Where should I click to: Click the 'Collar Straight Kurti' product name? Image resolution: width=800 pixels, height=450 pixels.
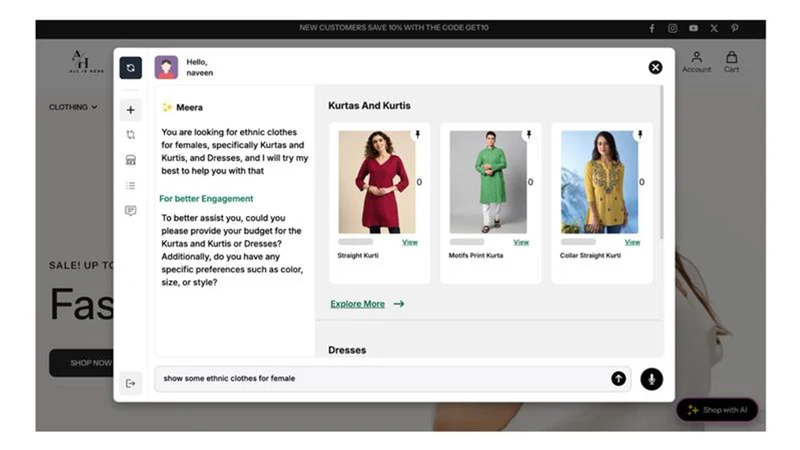tap(590, 256)
